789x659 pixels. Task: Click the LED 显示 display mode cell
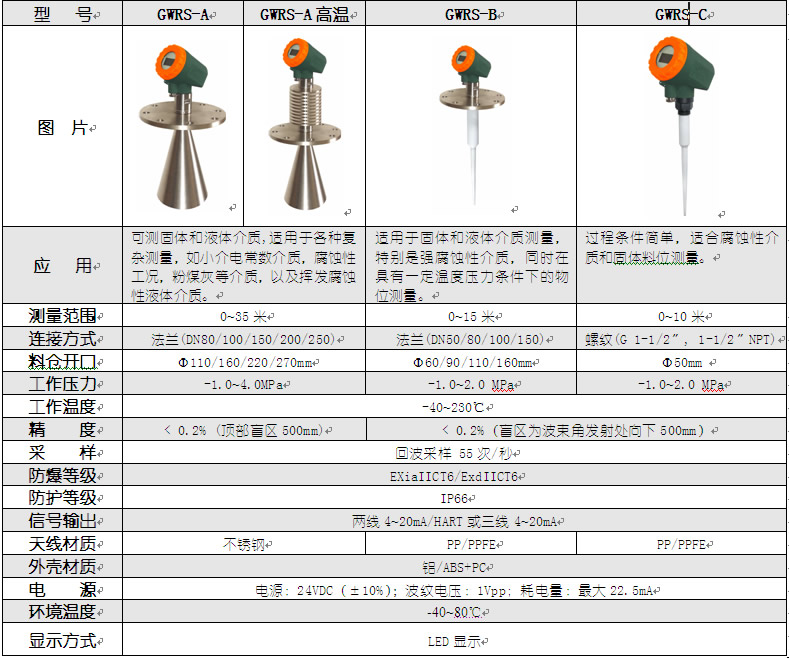click(x=455, y=641)
